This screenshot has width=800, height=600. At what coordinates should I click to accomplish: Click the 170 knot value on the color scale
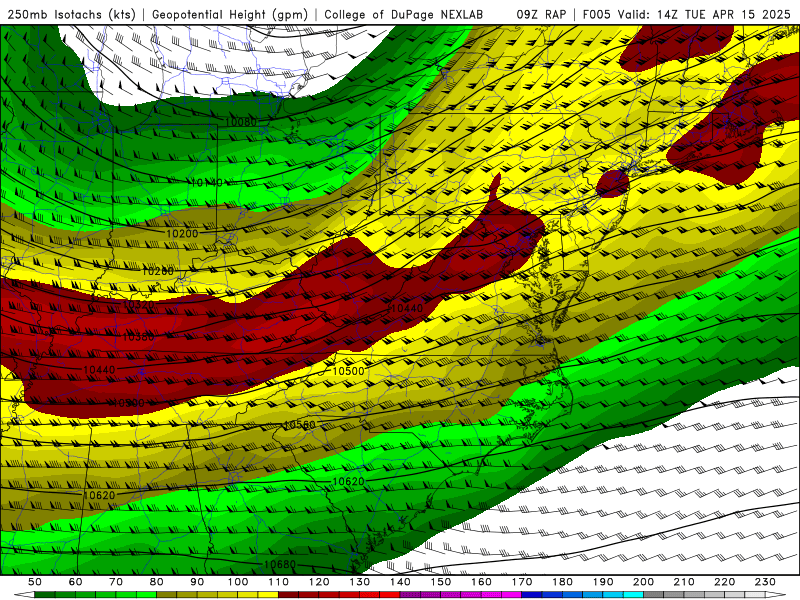[x=522, y=582]
